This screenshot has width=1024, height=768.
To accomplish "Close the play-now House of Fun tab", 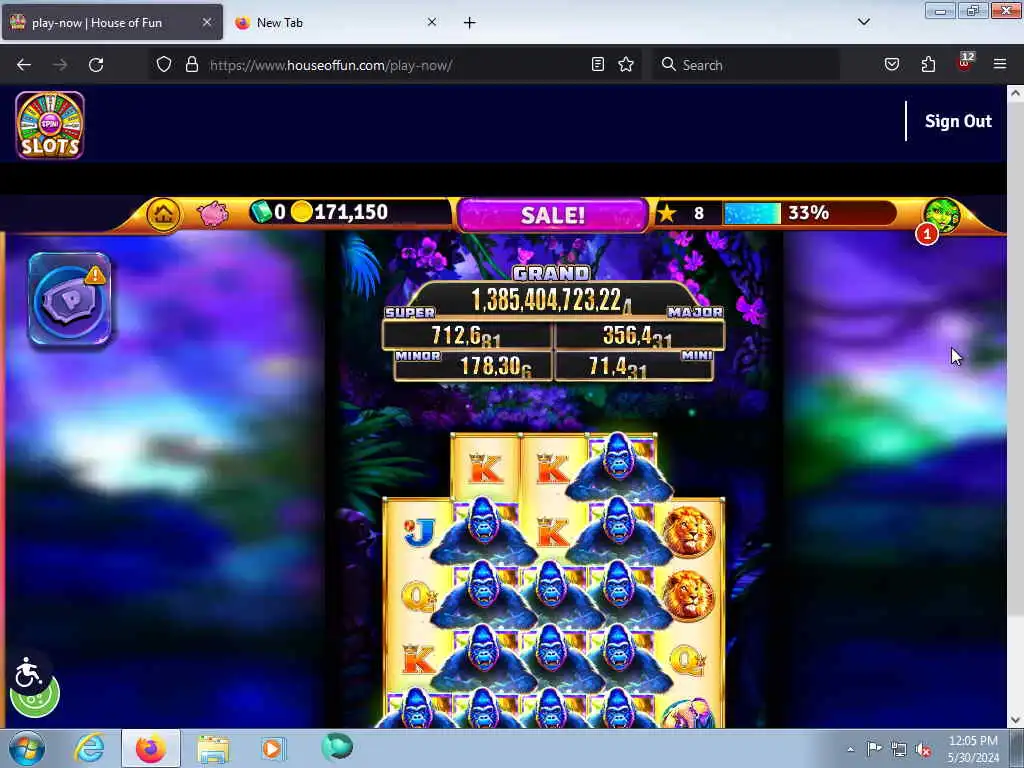I will point(206,22).
